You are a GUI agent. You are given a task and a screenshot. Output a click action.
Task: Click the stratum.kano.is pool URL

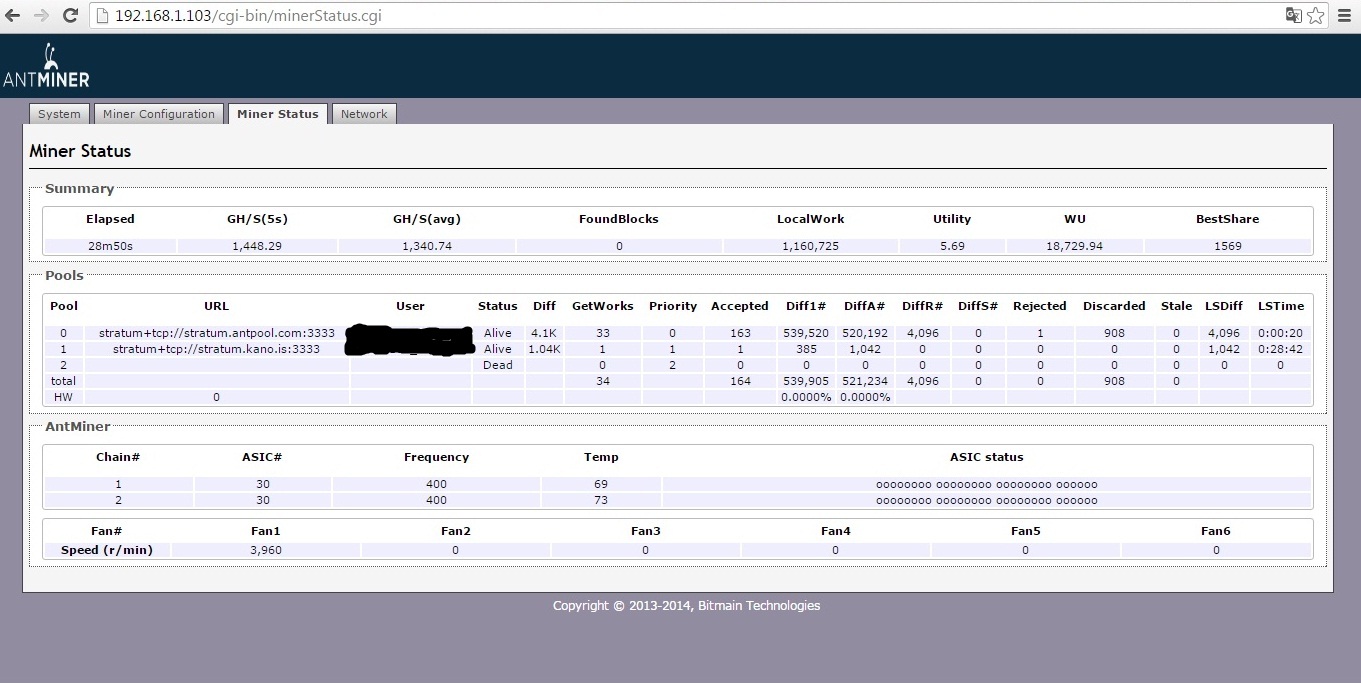click(216, 349)
